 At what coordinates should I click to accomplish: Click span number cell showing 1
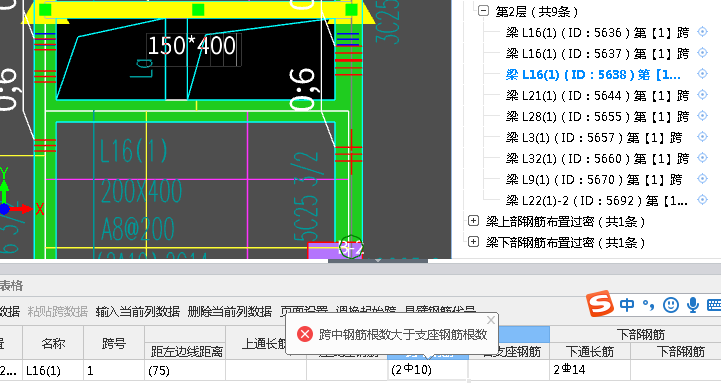[x=114, y=370]
